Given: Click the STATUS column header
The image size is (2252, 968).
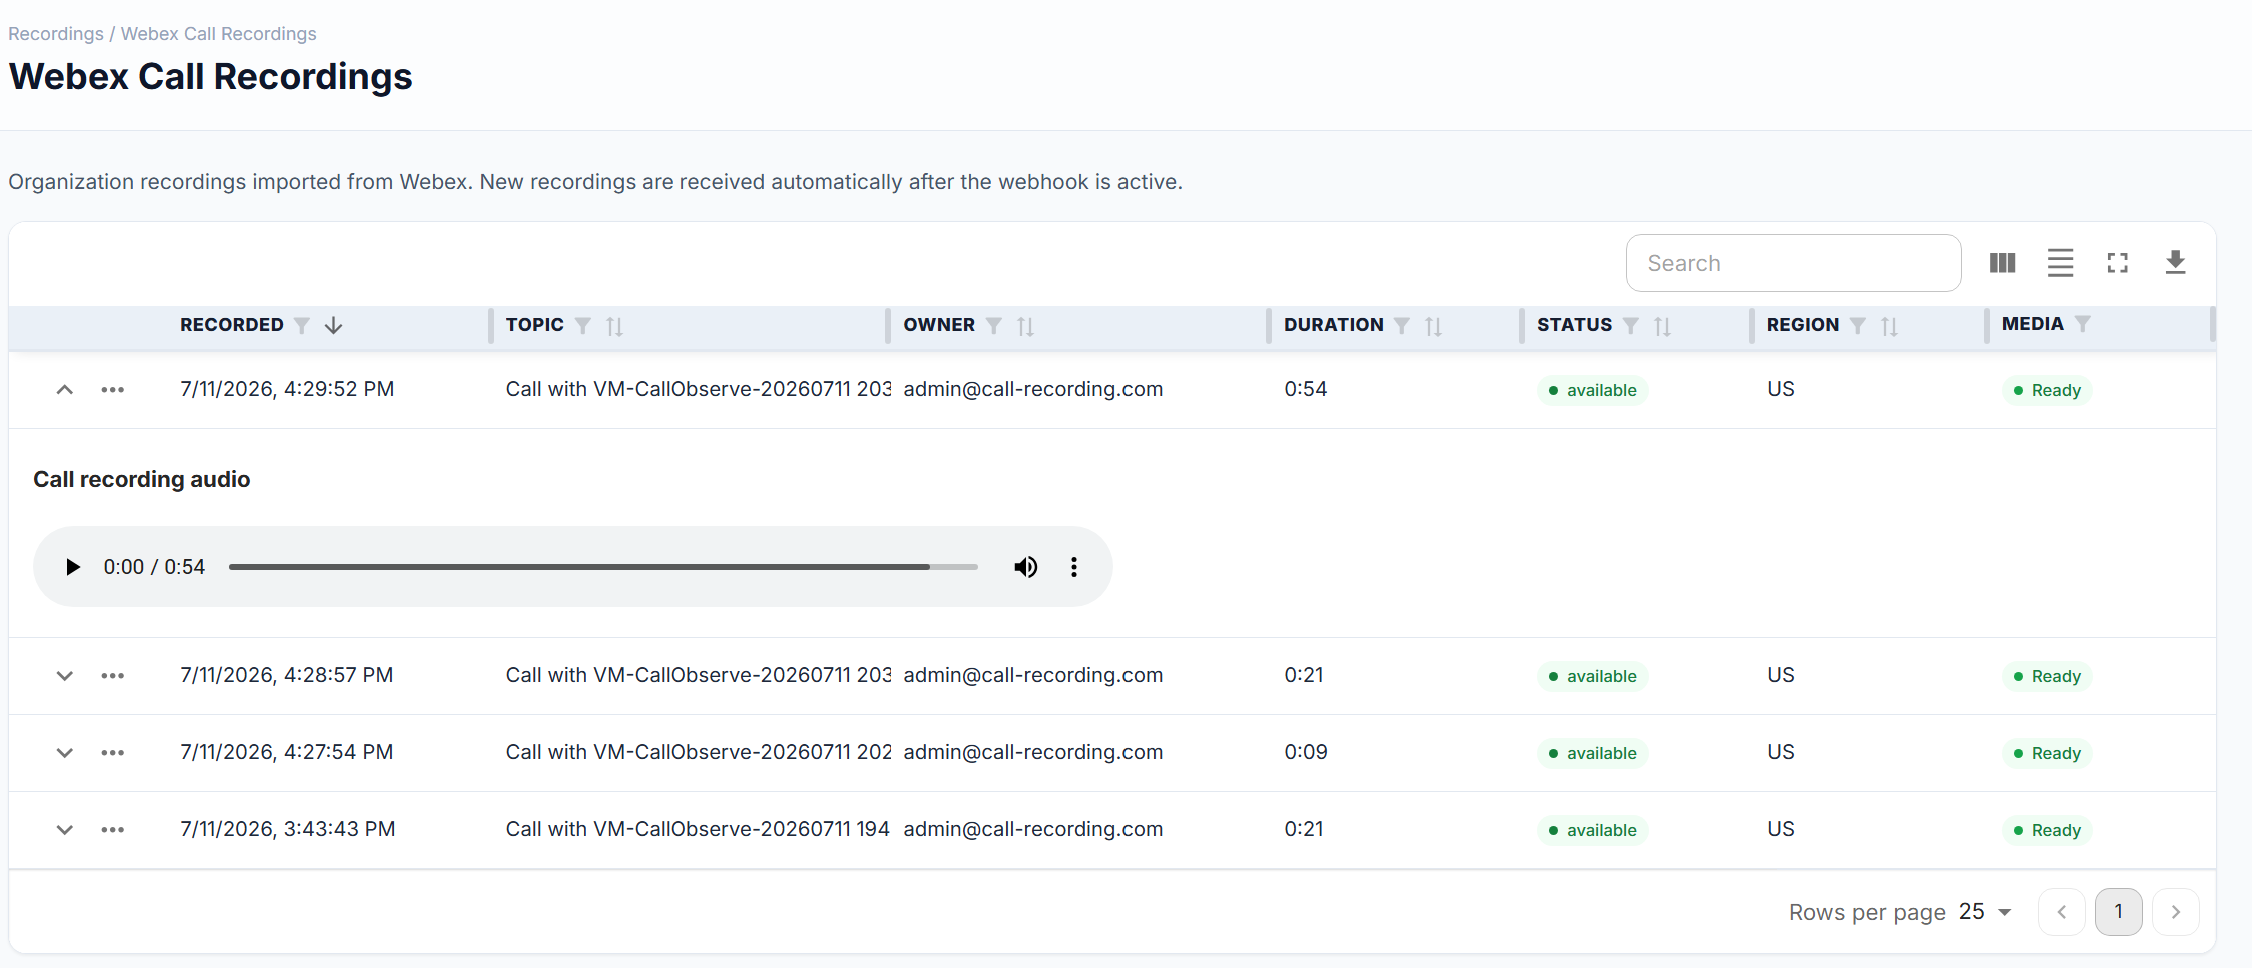Looking at the screenshot, I should tap(1575, 325).
